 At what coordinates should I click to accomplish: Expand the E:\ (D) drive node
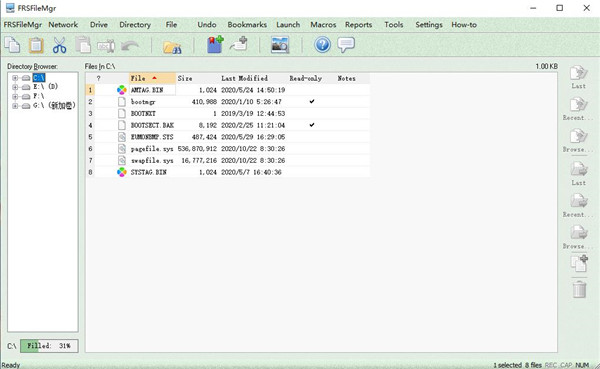tap(15, 87)
